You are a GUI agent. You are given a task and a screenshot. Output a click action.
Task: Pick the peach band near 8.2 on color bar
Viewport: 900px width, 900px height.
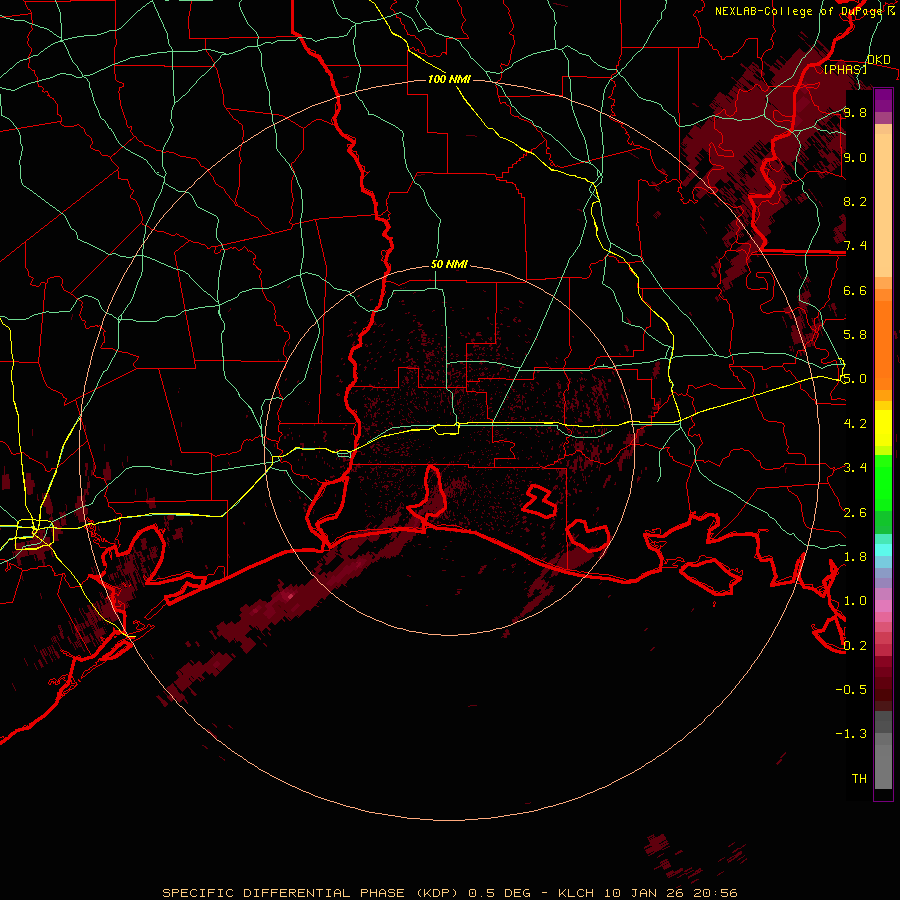(x=883, y=207)
